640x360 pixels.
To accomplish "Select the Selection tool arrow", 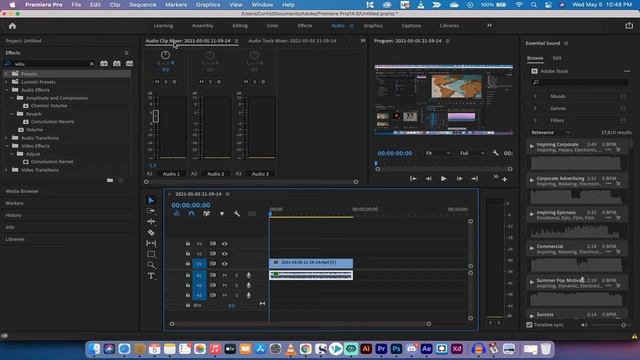I will point(151,200).
